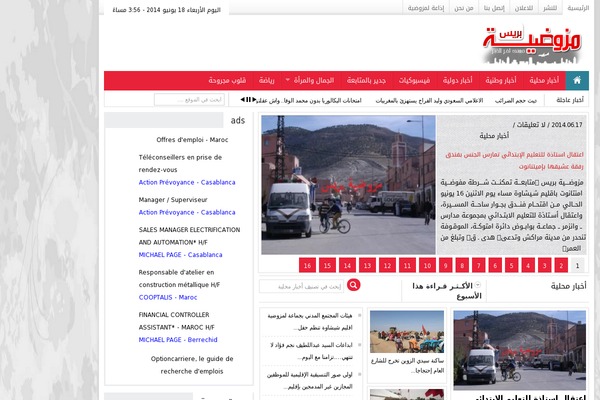Open the جدير بالمتابعة menu item
Screen dimensions: 600x400
click(x=367, y=80)
